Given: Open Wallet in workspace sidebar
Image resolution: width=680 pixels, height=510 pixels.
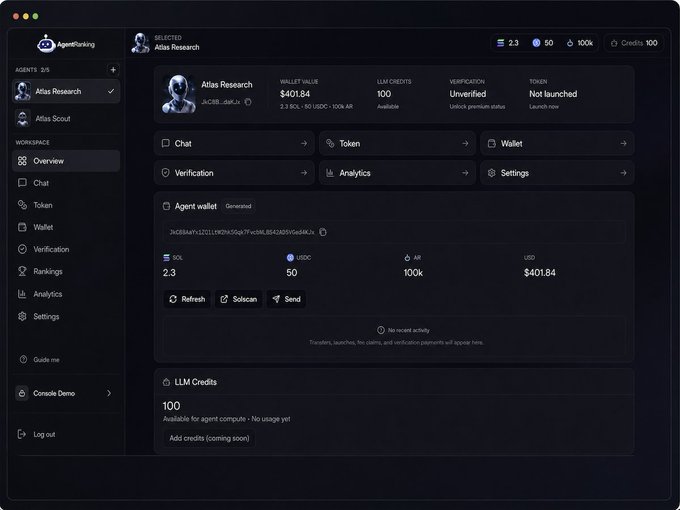Looking at the screenshot, I should [x=66, y=227].
